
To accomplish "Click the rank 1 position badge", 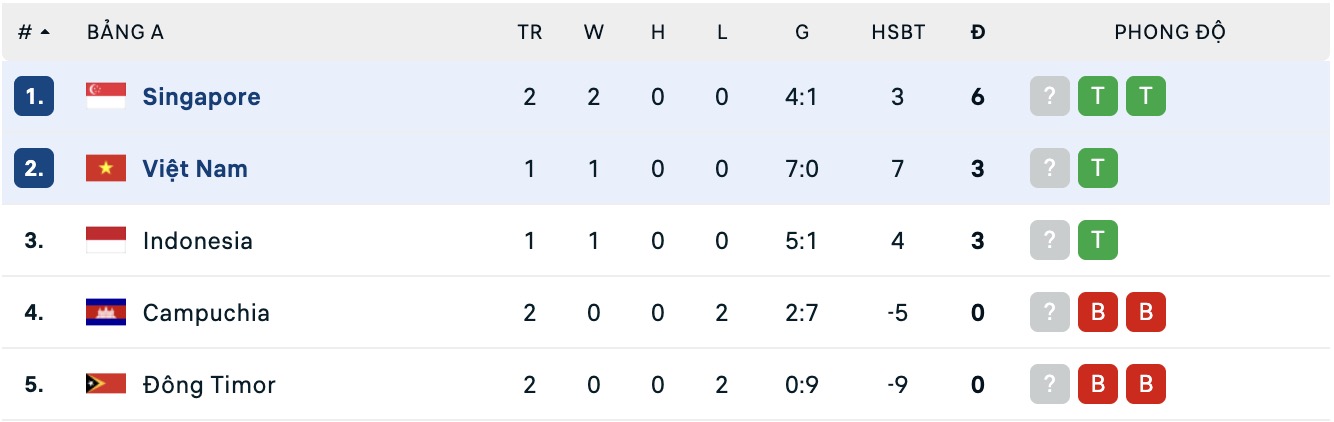I will click(34, 96).
